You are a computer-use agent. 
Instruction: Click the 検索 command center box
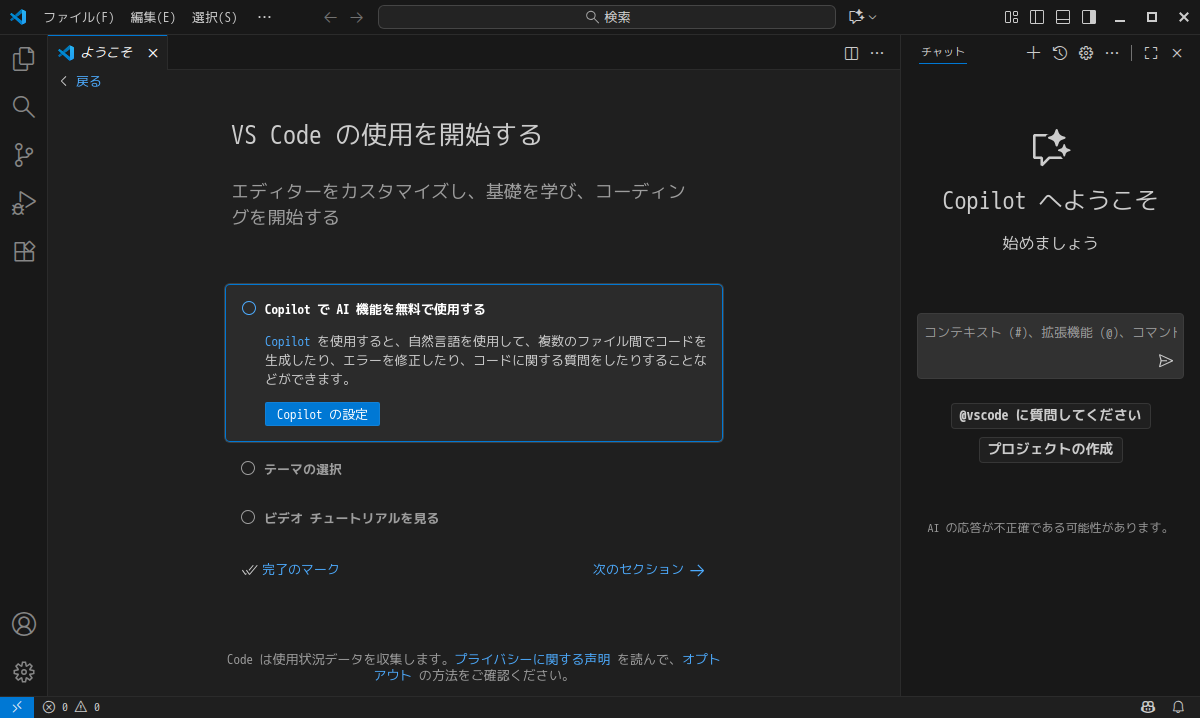pyautogui.click(x=607, y=17)
